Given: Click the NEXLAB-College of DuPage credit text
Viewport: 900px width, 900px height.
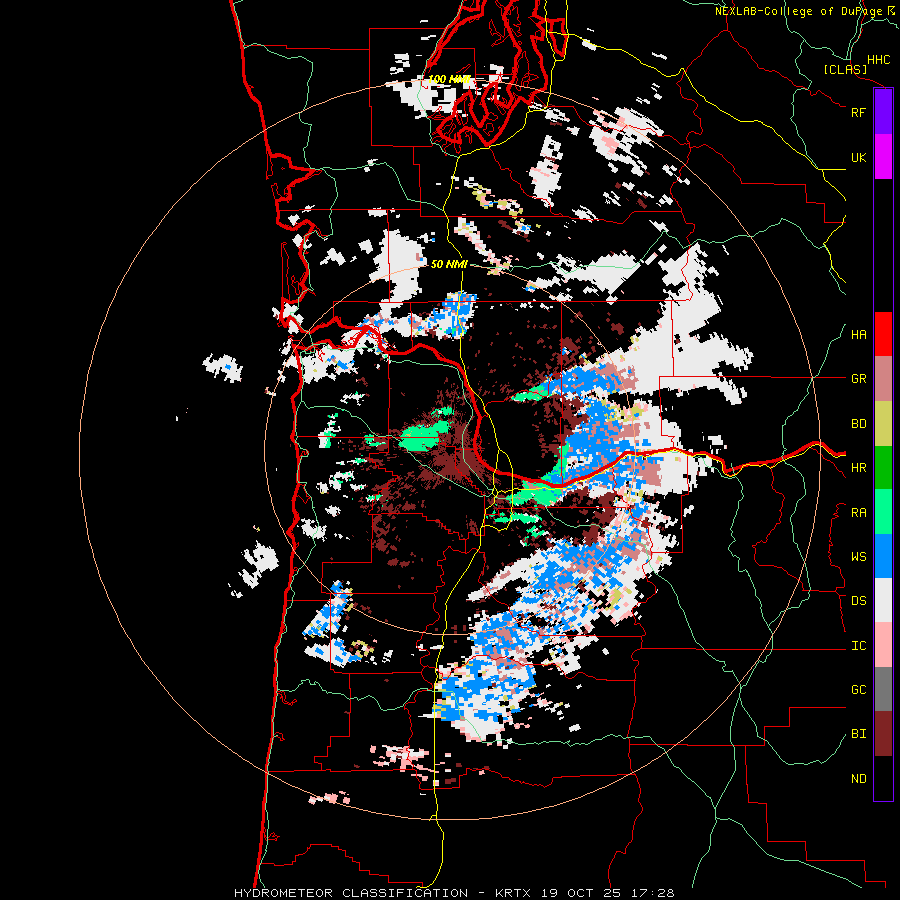Looking at the screenshot, I should tap(799, 11).
